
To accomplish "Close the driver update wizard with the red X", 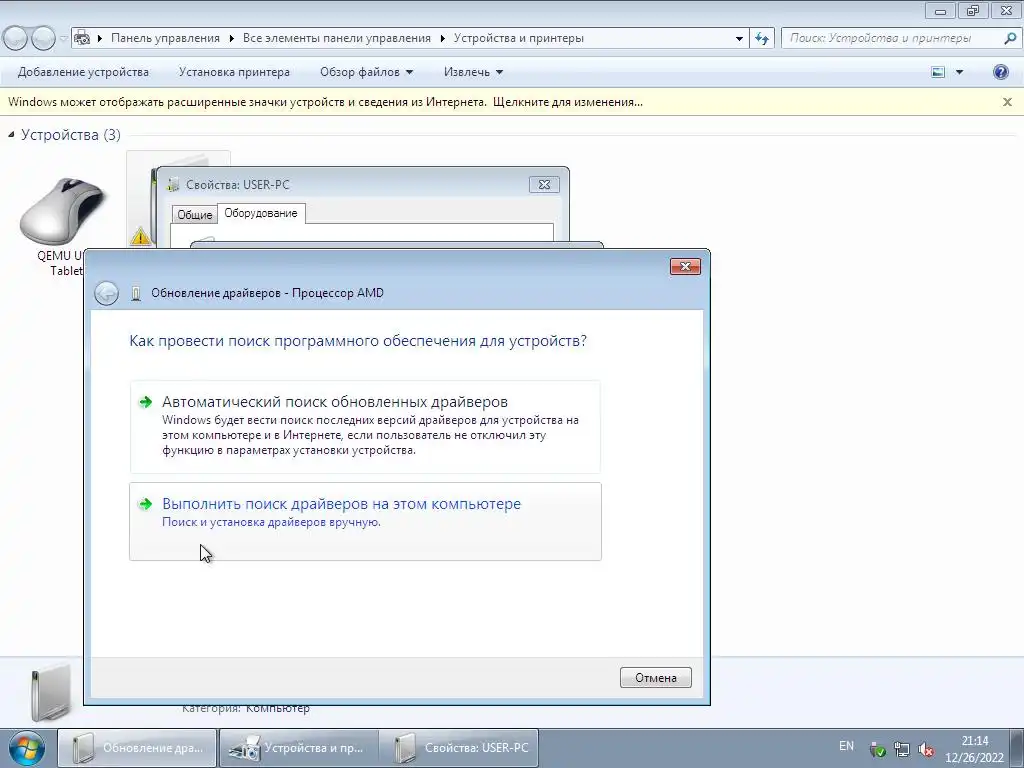I will point(685,266).
